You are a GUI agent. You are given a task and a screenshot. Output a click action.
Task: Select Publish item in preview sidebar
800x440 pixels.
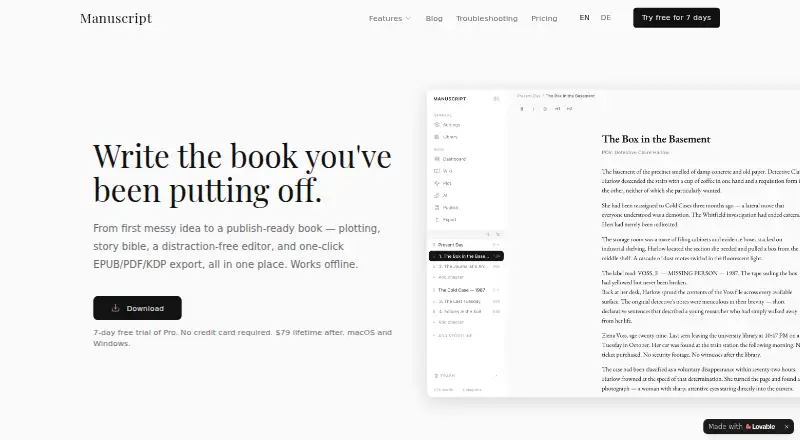coord(446,208)
